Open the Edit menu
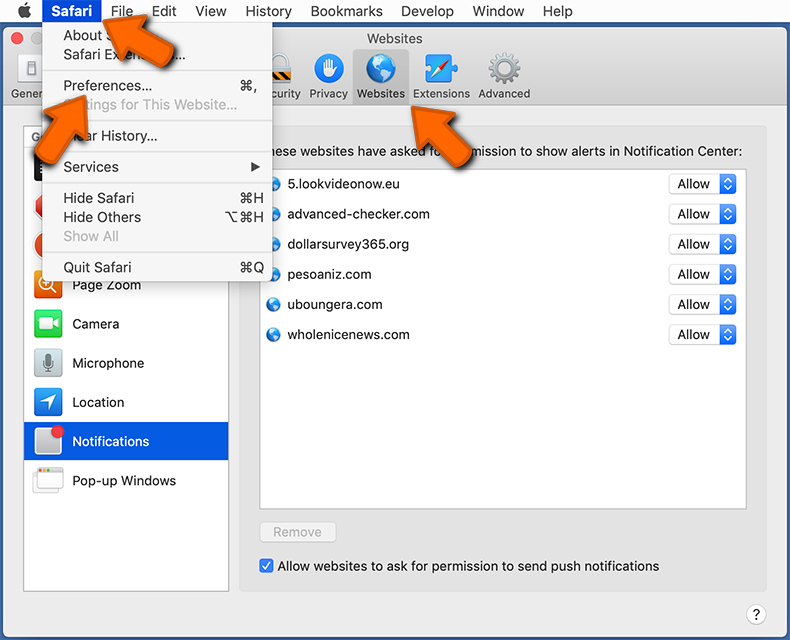This screenshot has width=790, height=640. pos(164,11)
